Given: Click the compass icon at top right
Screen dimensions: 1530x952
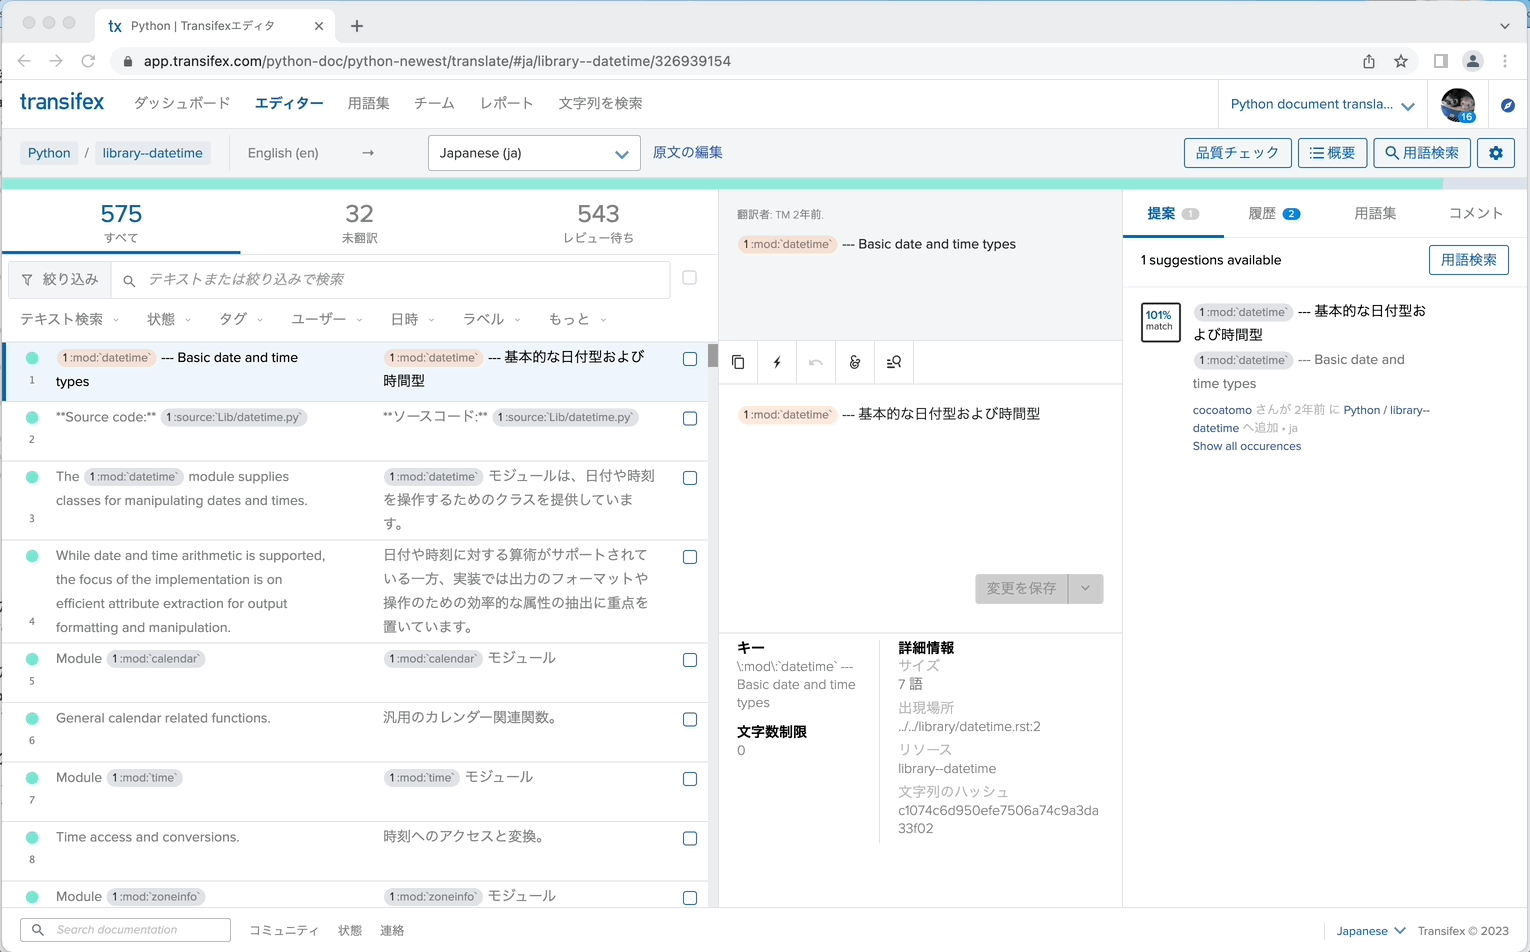Looking at the screenshot, I should [1508, 105].
